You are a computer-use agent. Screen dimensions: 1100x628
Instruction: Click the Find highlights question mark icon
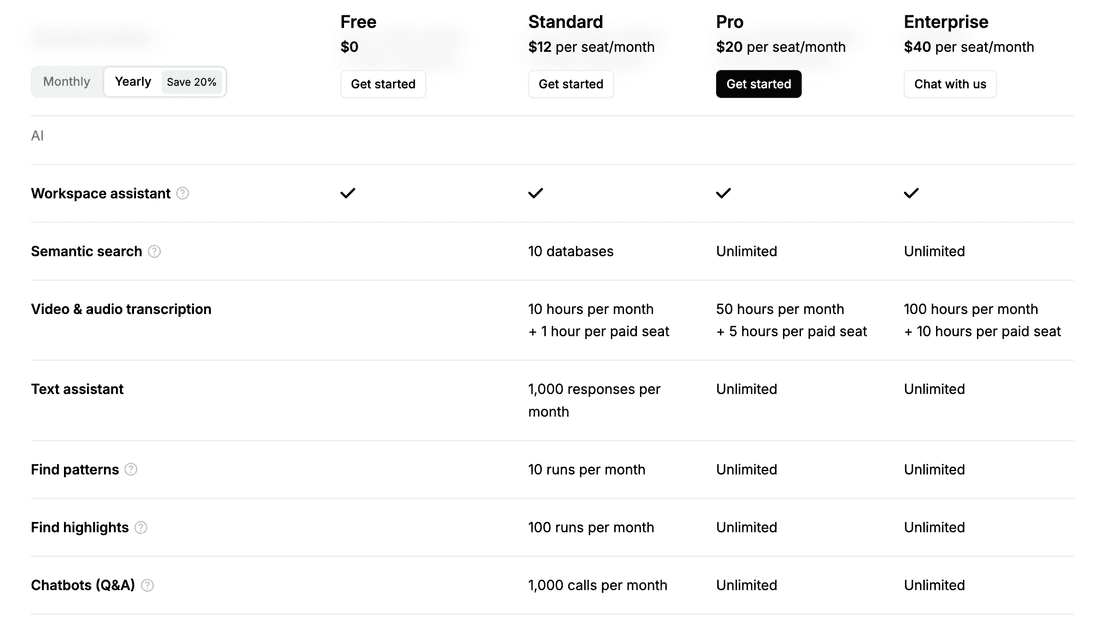(141, 528)
